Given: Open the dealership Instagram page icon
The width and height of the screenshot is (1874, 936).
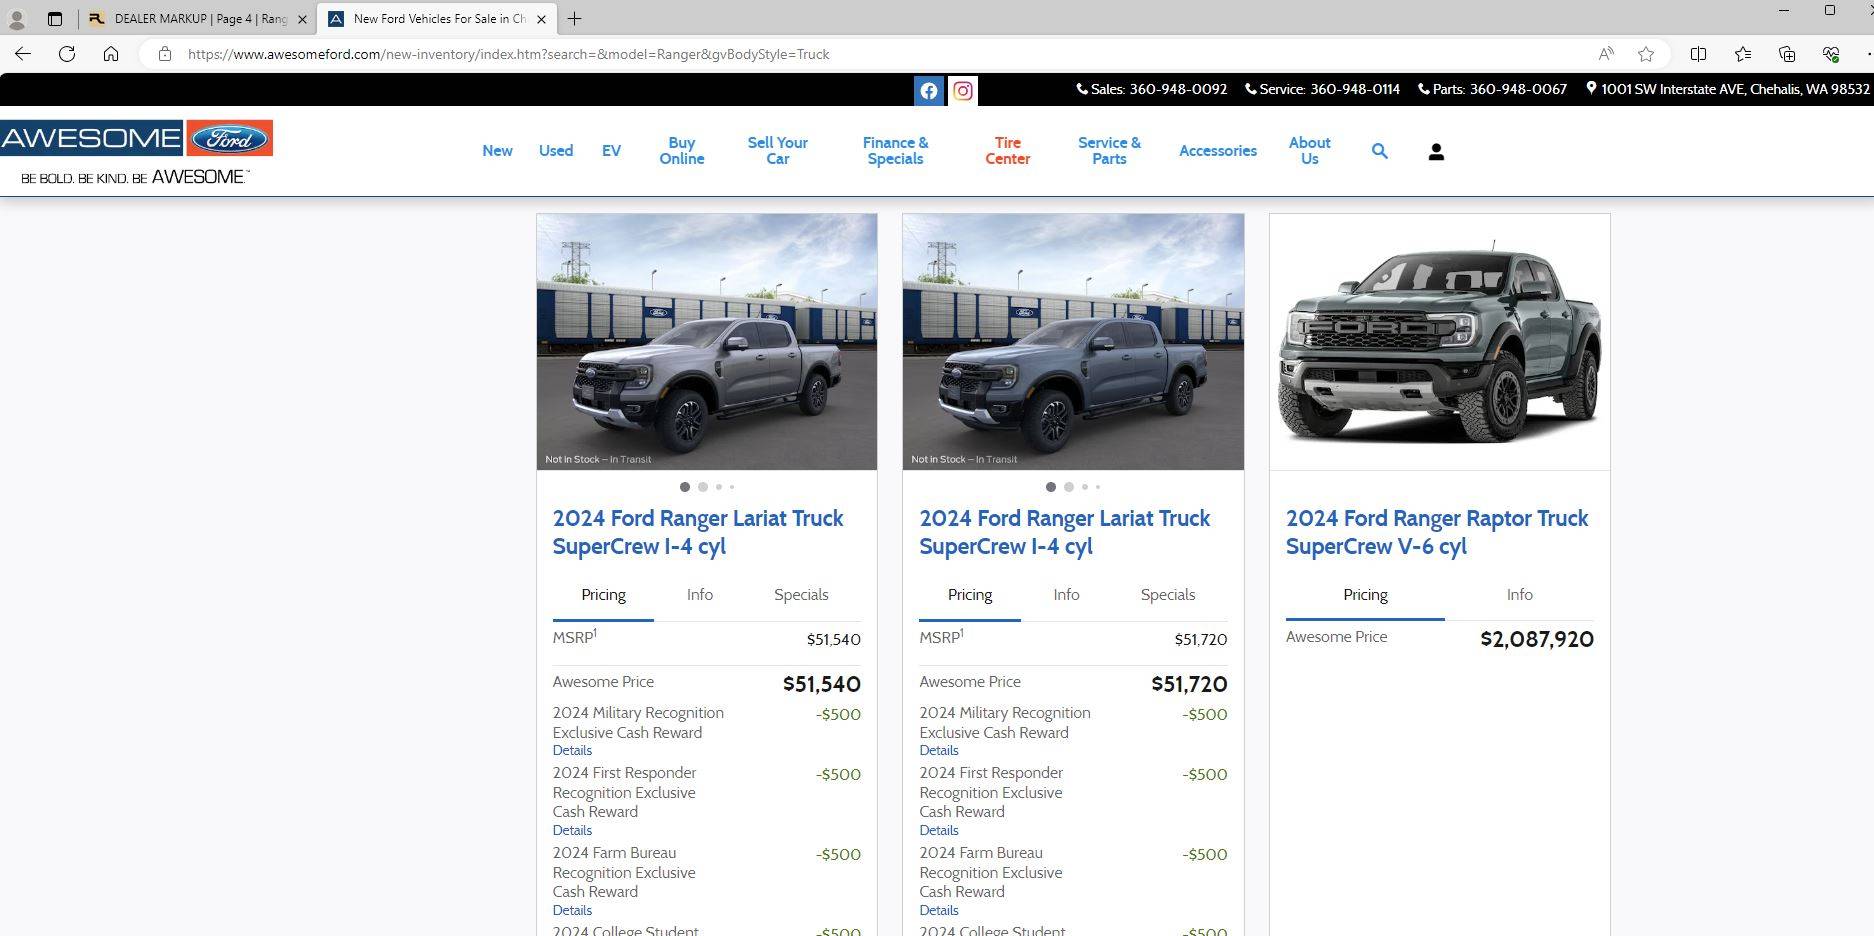Looking at the screenshot, I should [x=963, y=91].
